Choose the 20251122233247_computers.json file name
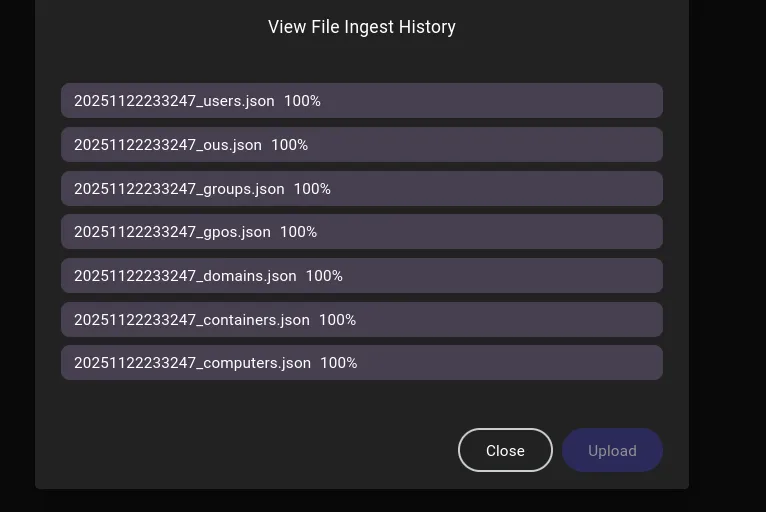This screenshot has height=512, width=766. [x=192, y=363]
